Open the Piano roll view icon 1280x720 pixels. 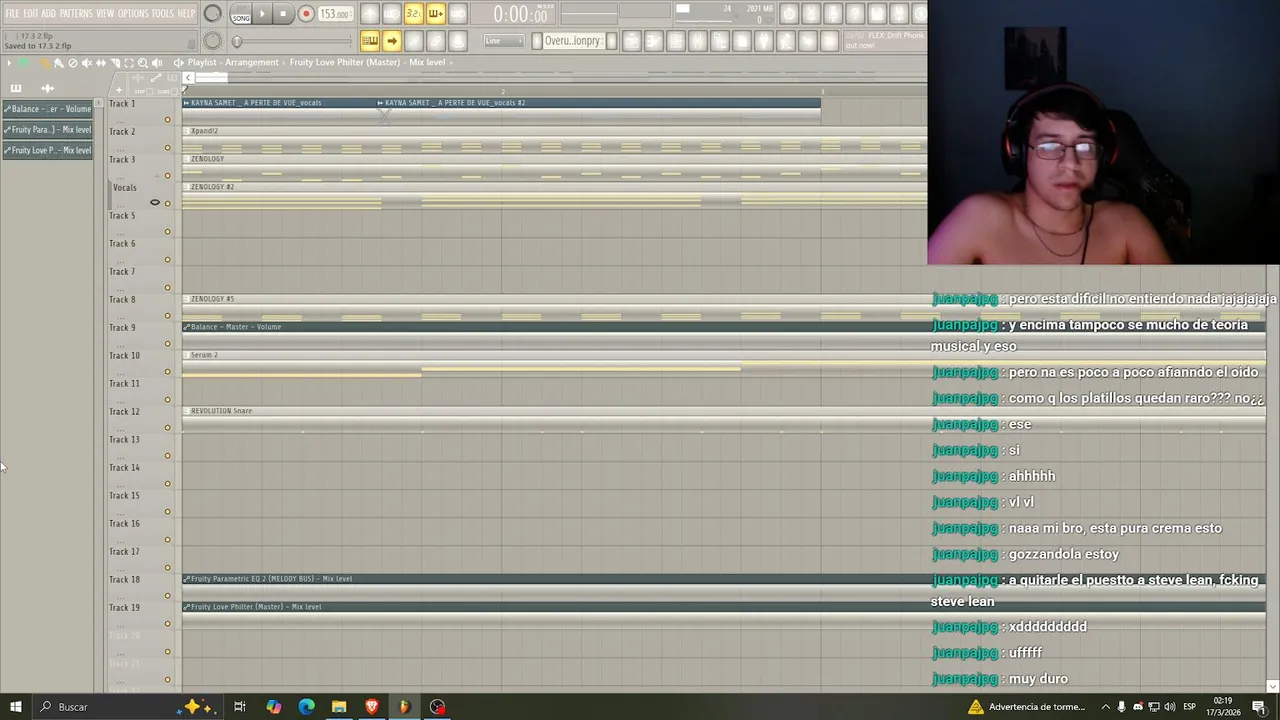[x=653, y=41]
